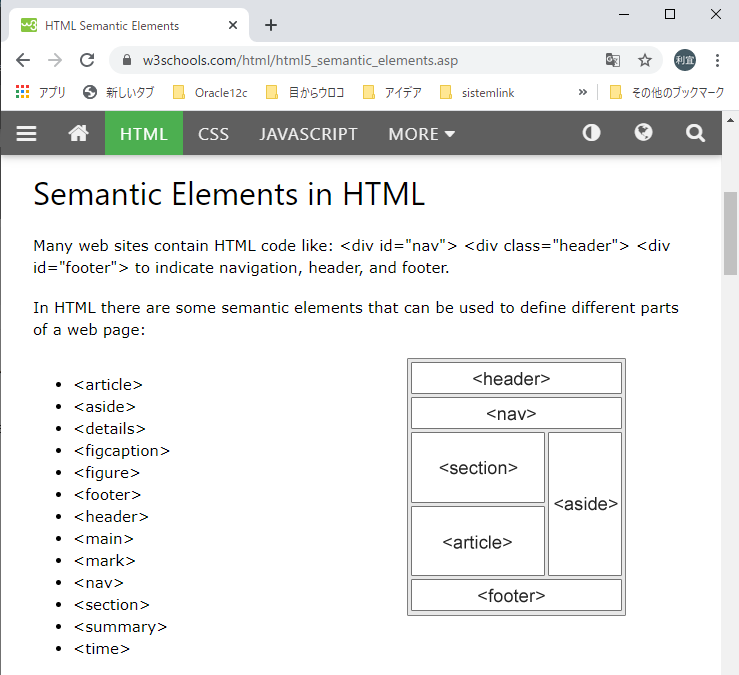Viewport: 739px width, 675px height.
Task: Maximize the Chrome window
Action: pyautogui.click(x=670, y=14)
